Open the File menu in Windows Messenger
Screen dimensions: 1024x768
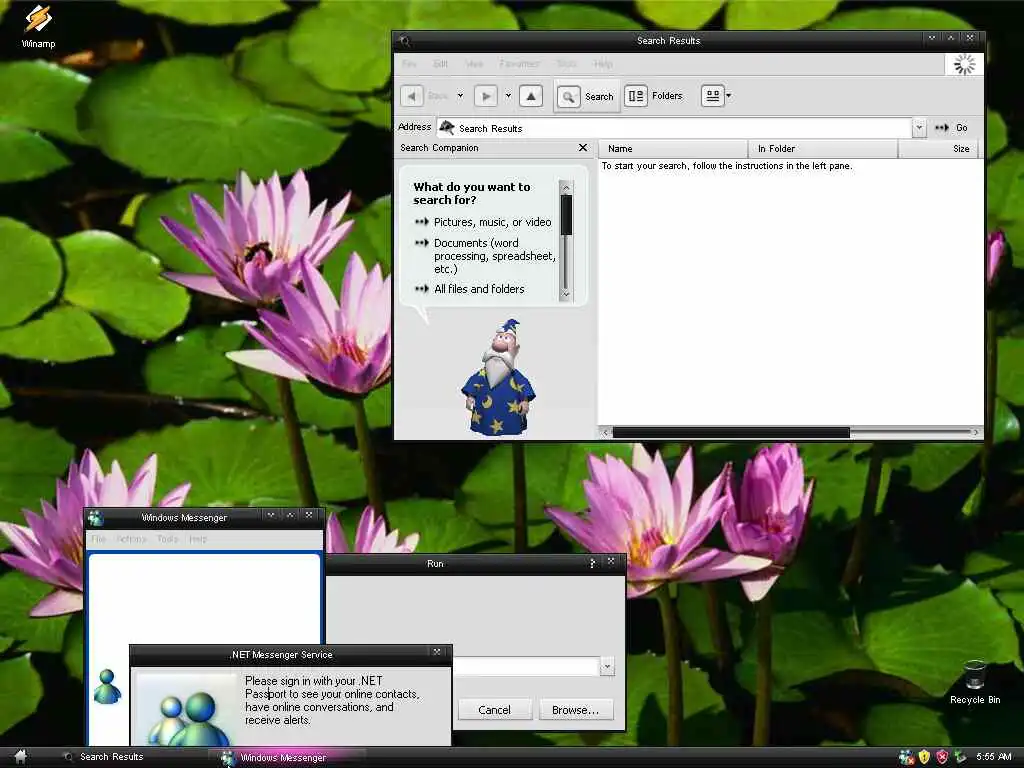coord(99,539)
